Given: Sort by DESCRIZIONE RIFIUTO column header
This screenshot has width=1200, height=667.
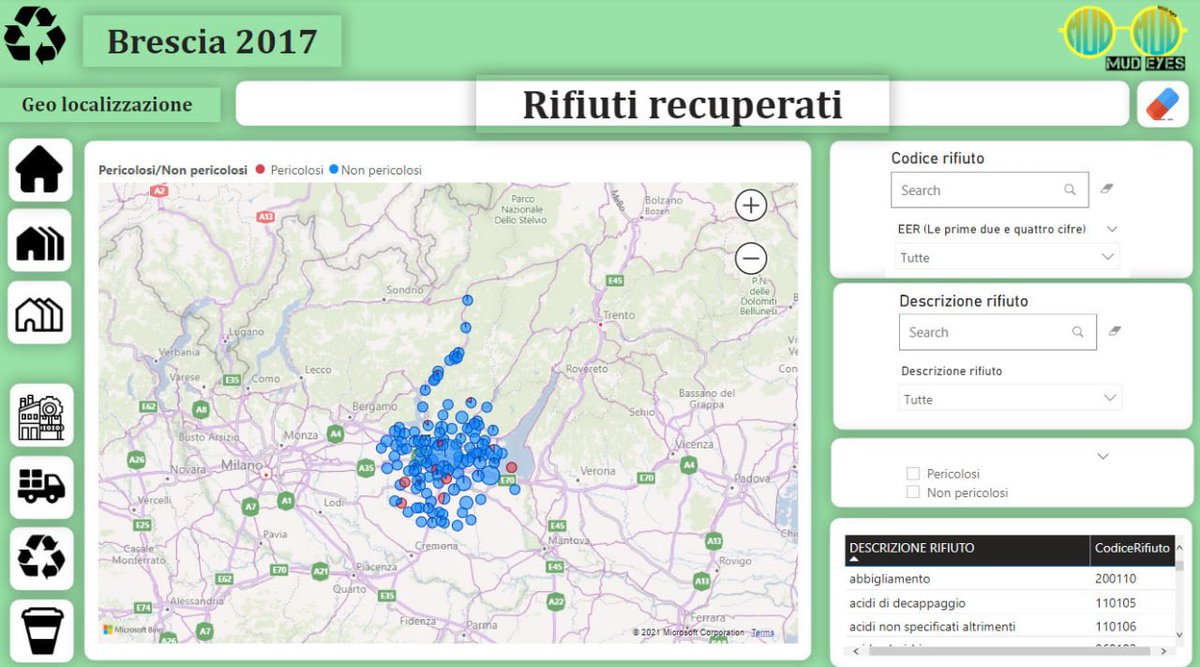Looking at the screenshot, I should tap(967, 549).
